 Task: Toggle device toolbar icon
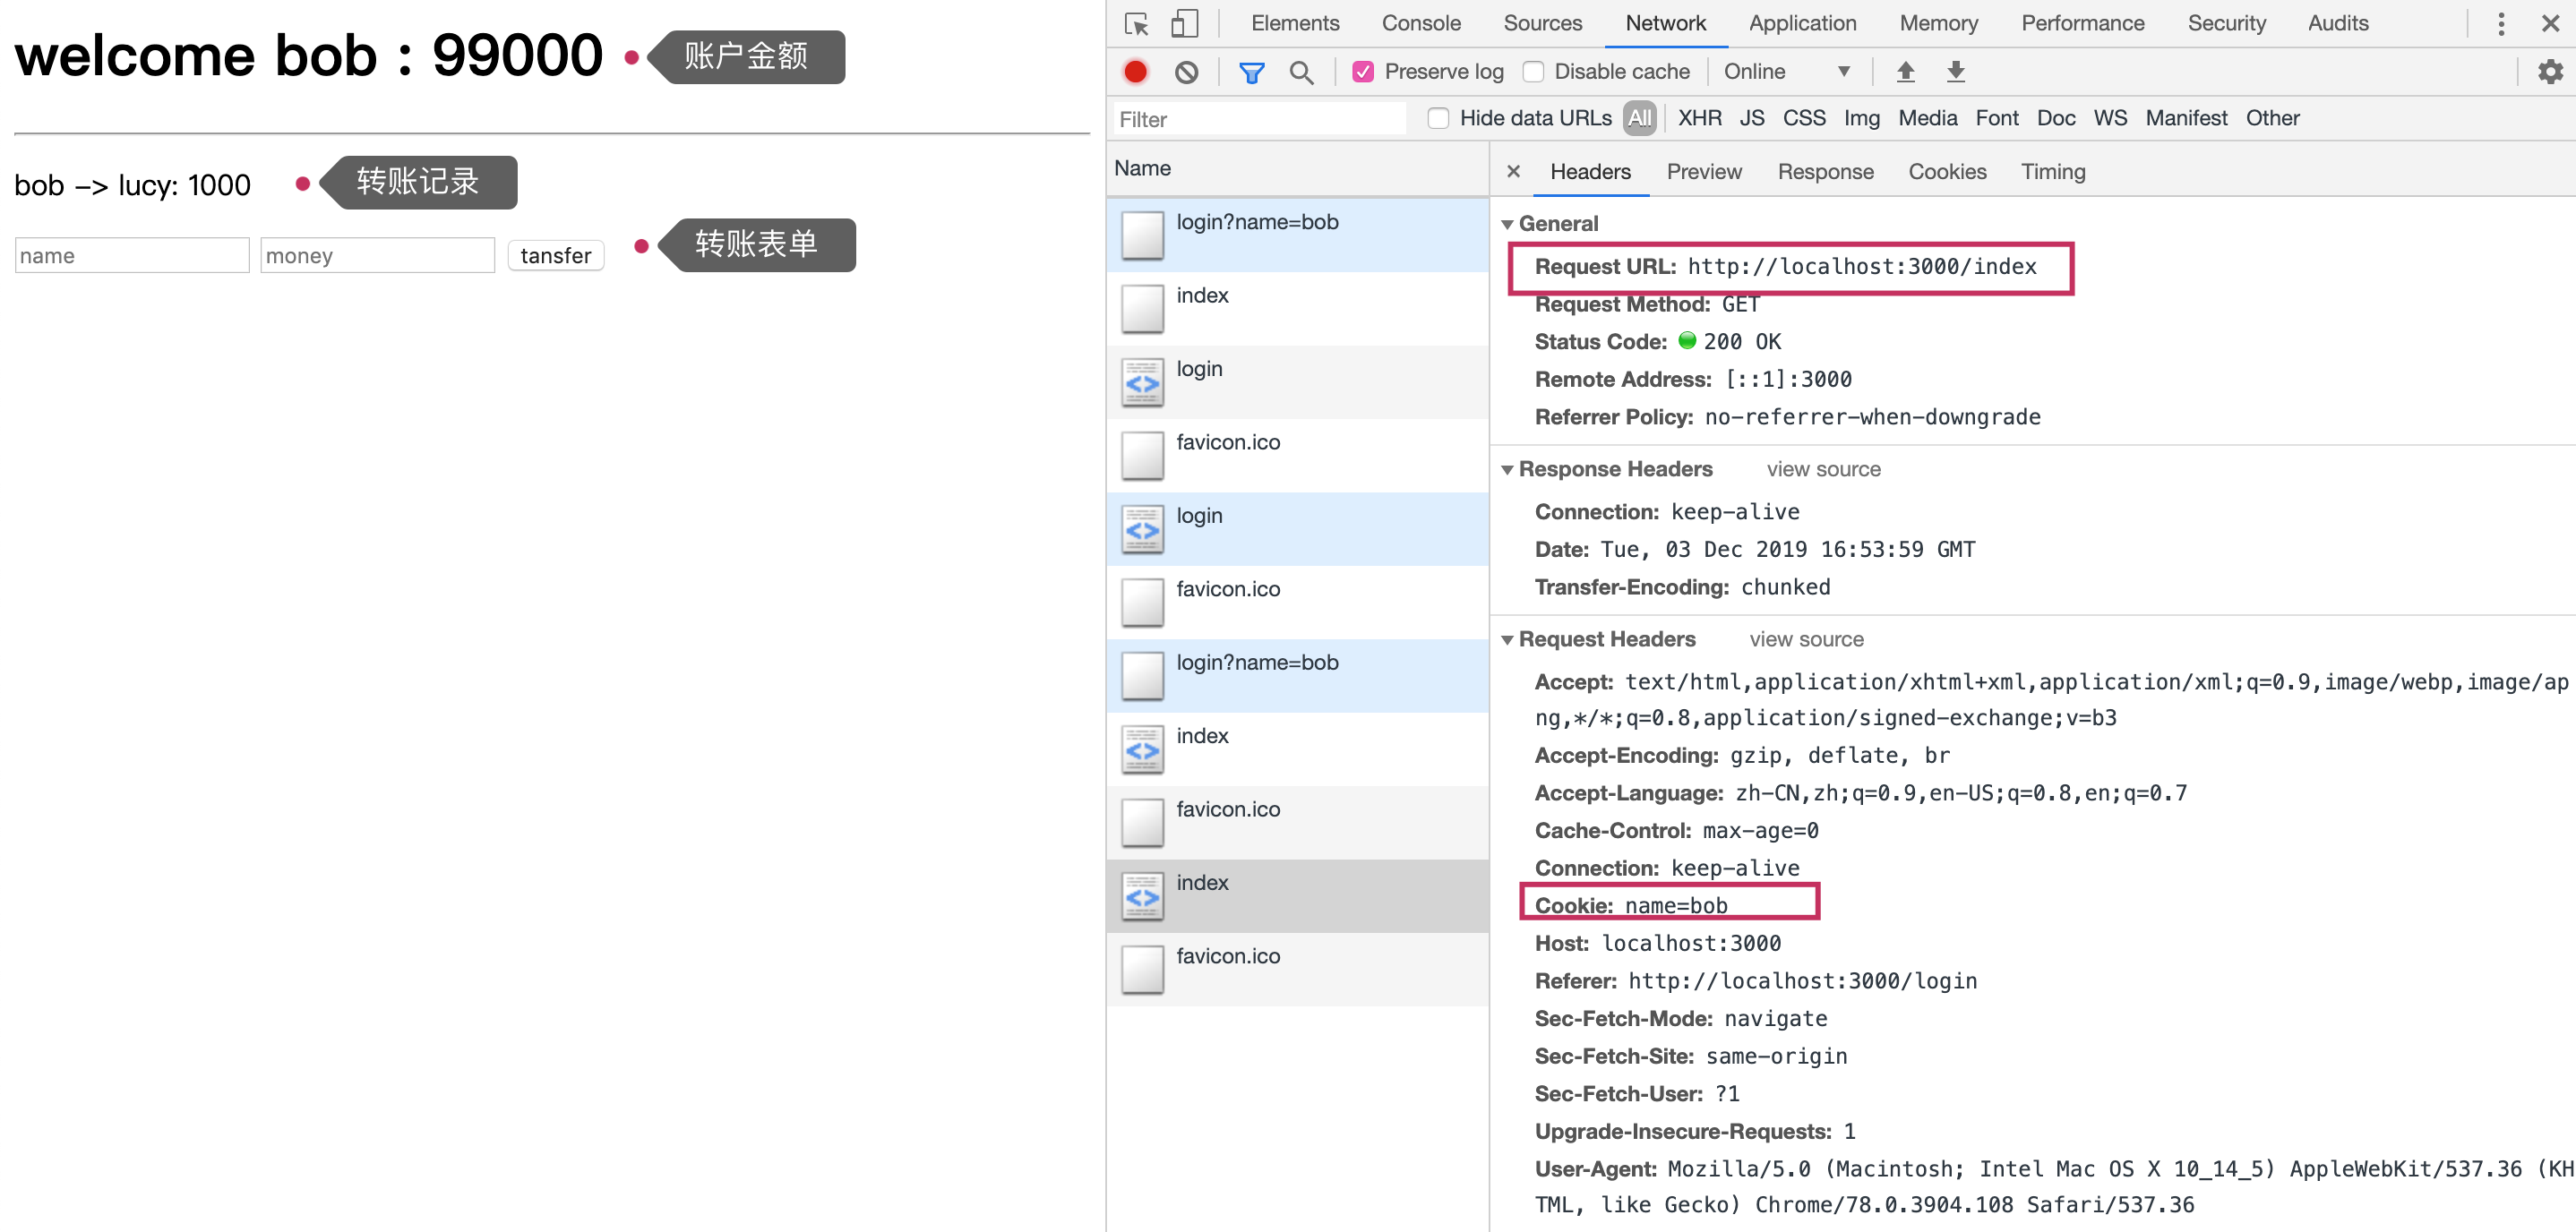click(x=1184, y=23)
